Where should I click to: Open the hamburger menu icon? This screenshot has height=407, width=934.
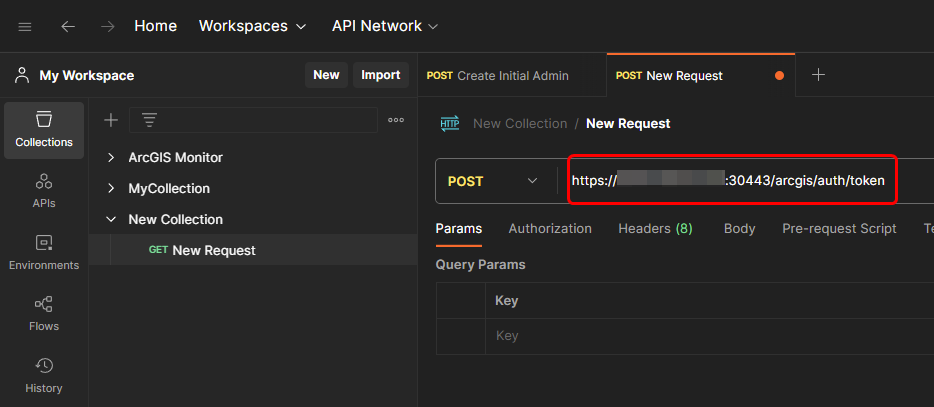pyautogui.click(x=25, y=26)
